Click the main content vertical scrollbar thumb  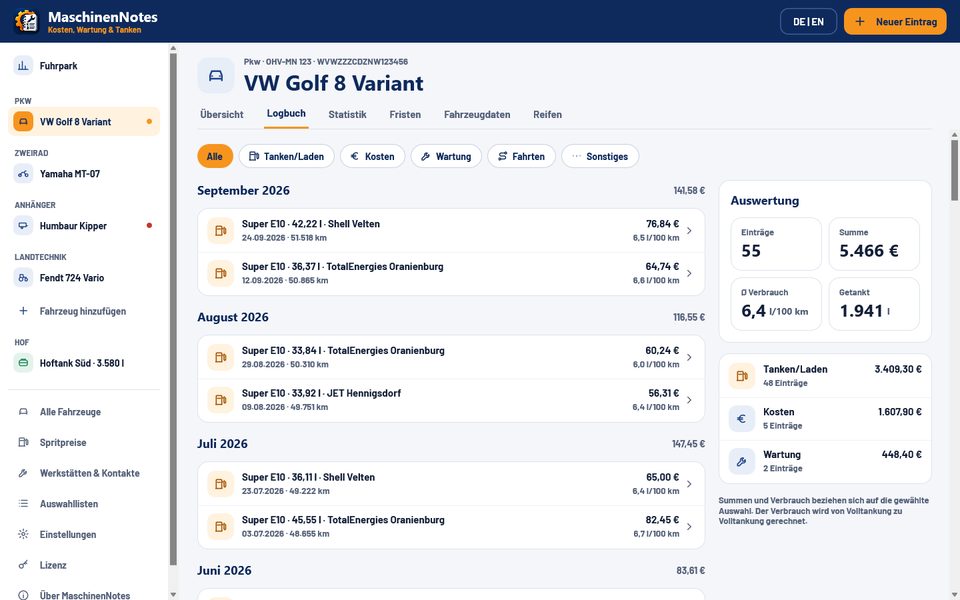[x=954, y=170]
